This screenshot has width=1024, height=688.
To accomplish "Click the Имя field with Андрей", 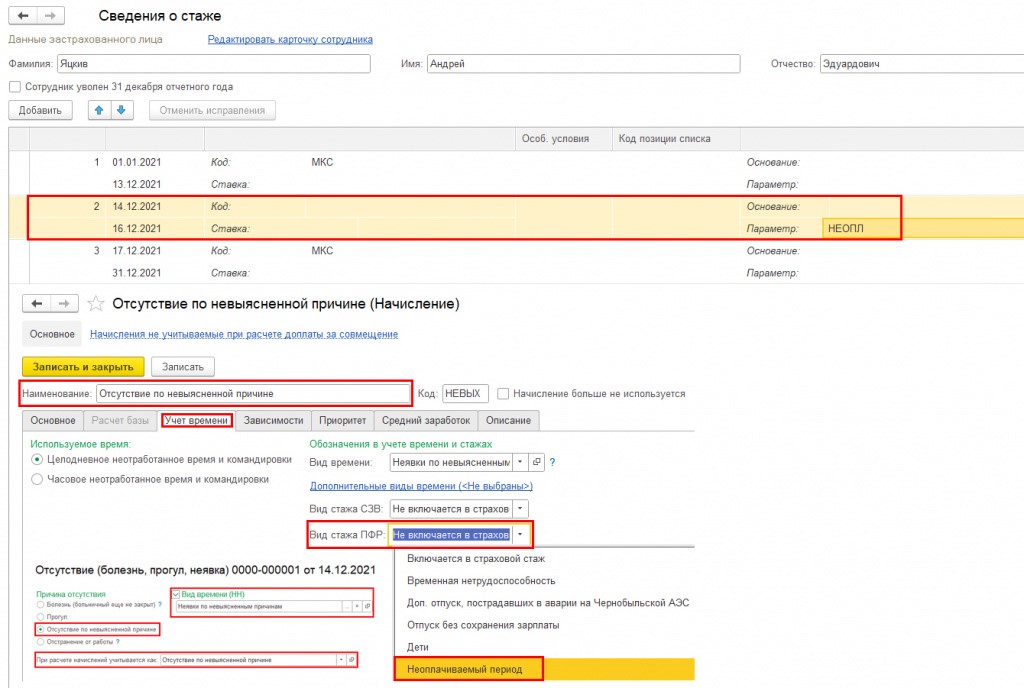I will pyautogui.click(x=584, y=64).
